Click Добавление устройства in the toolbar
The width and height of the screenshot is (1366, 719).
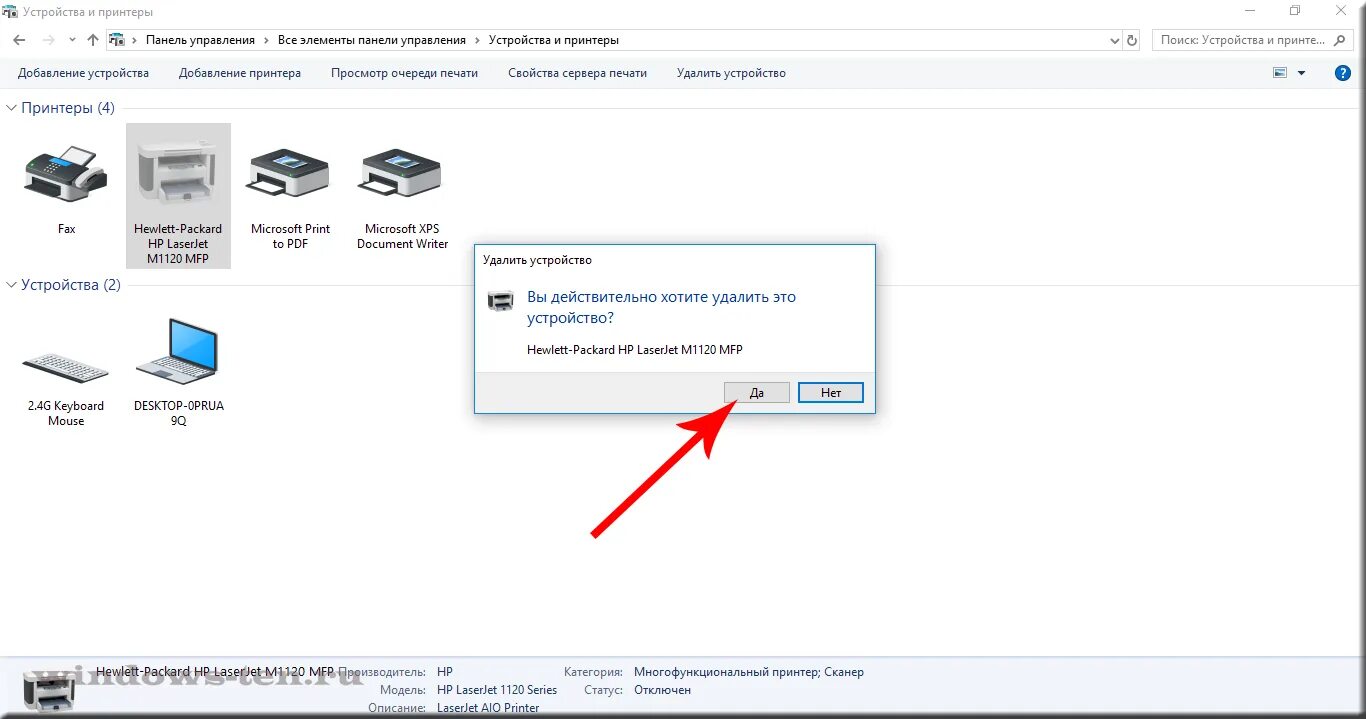[x=83, y=73]
